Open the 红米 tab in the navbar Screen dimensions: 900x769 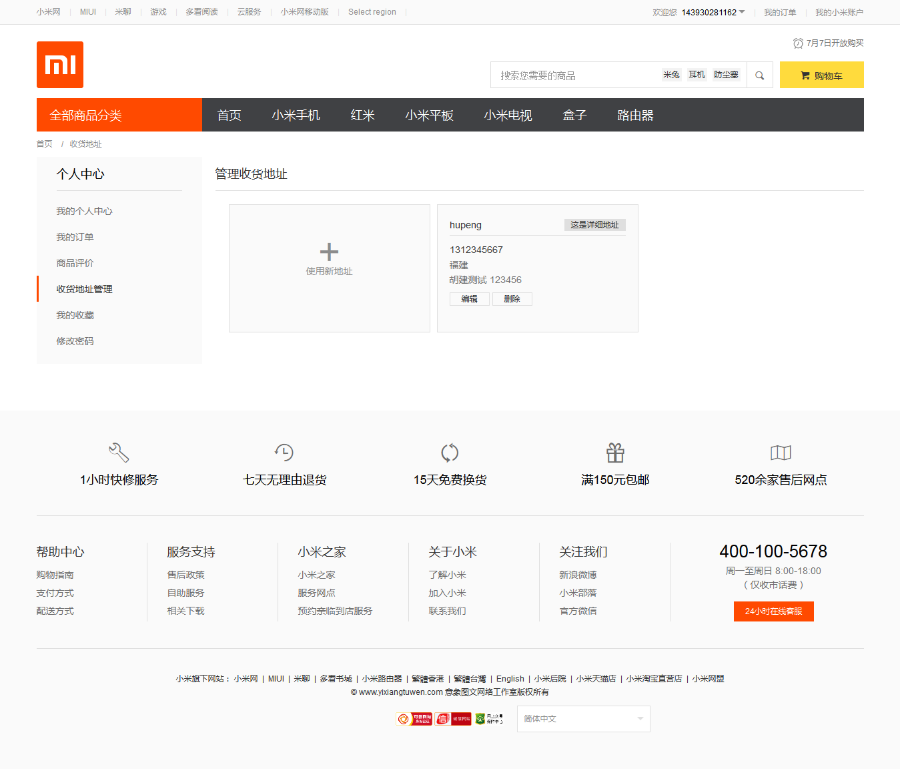point(362,114)
